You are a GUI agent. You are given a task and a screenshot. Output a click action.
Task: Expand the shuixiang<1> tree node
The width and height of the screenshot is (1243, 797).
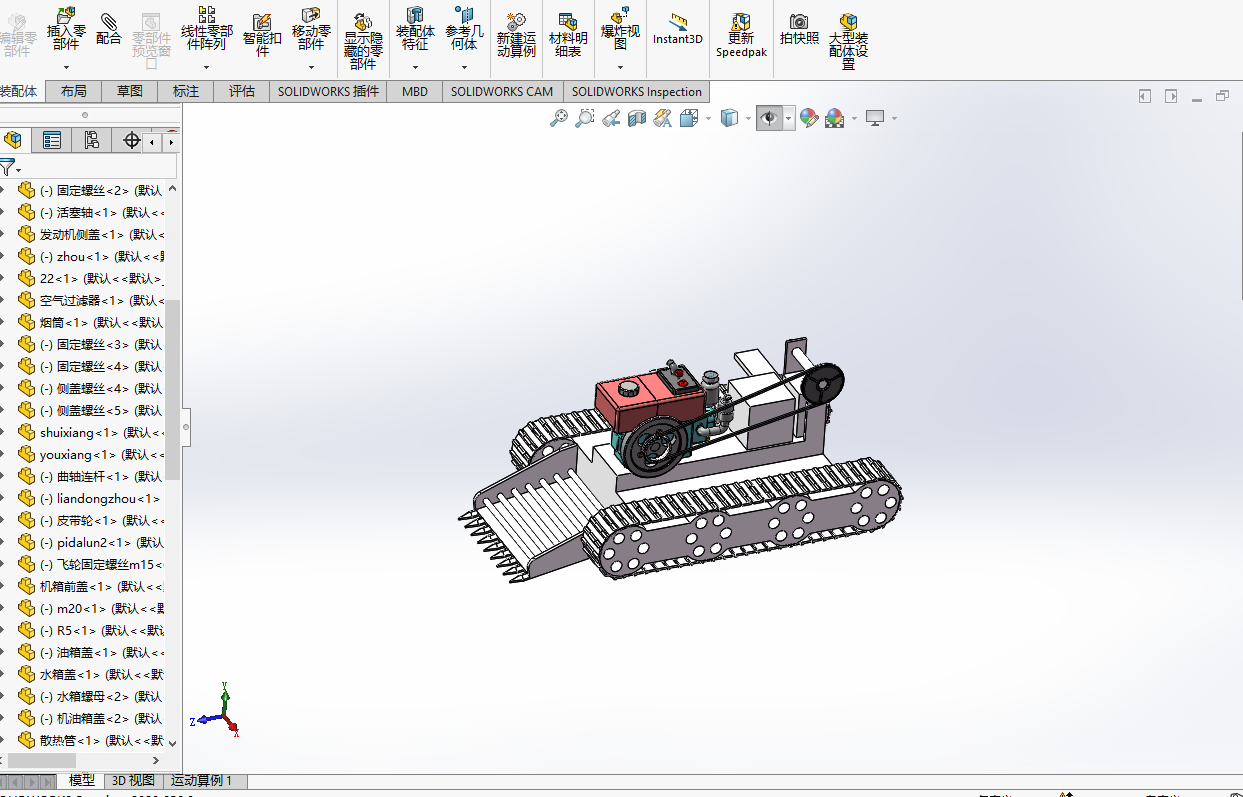tap(3, 432)
